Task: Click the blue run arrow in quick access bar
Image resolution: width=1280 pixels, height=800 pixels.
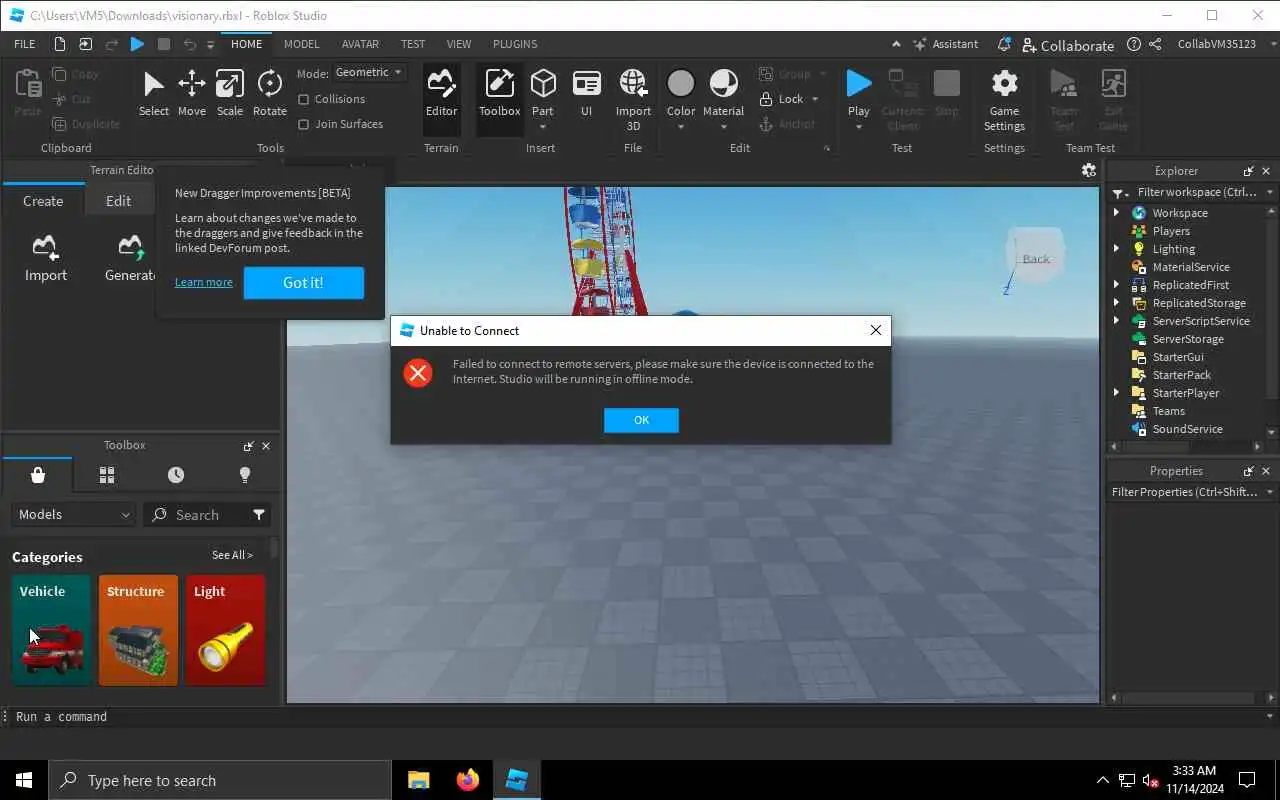Action: pyautogui.click(x=138, y=44)
